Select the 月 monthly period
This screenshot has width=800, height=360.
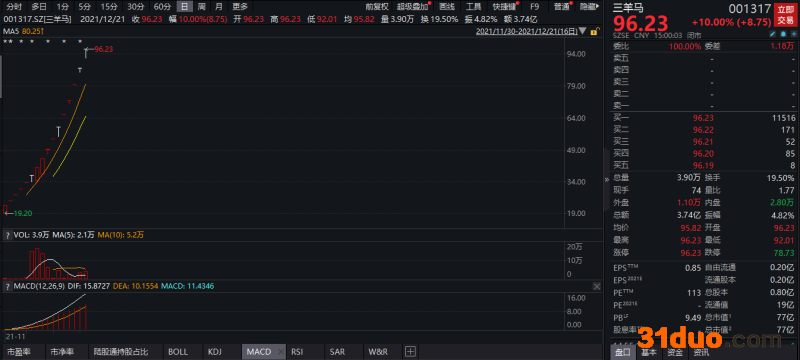point(219,7)
